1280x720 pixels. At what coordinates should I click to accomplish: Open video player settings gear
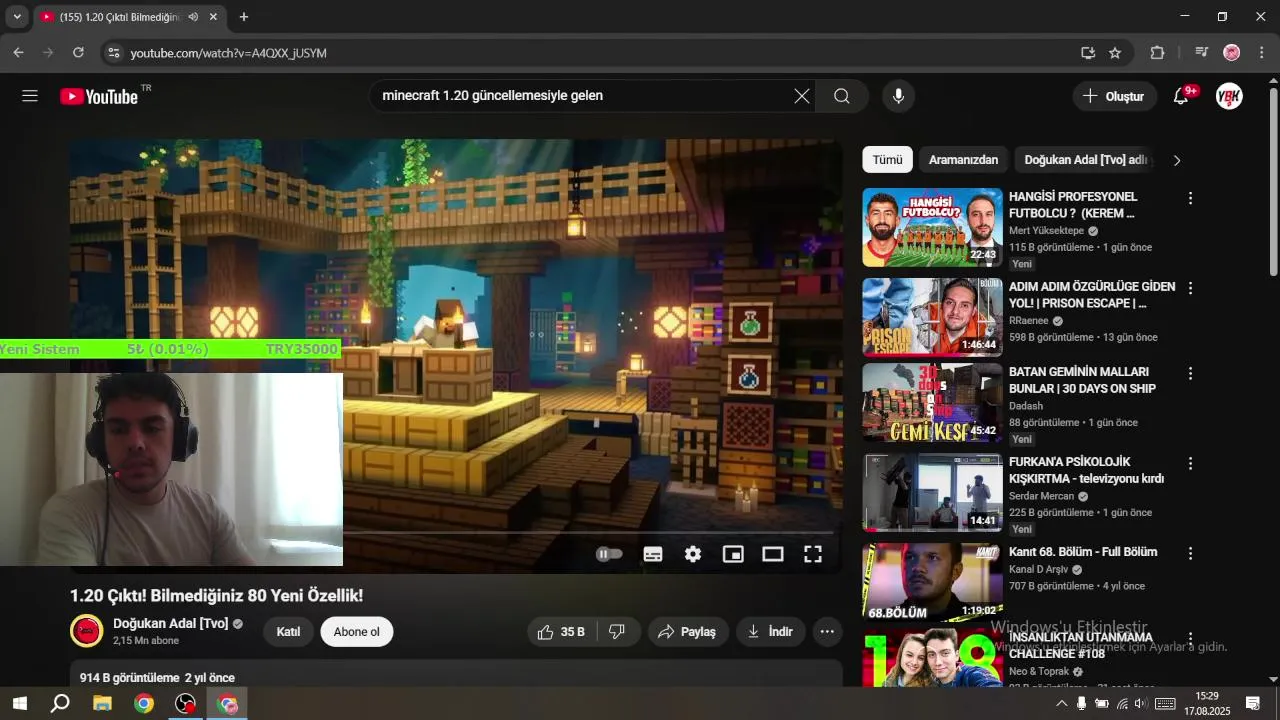click(693, 554)
